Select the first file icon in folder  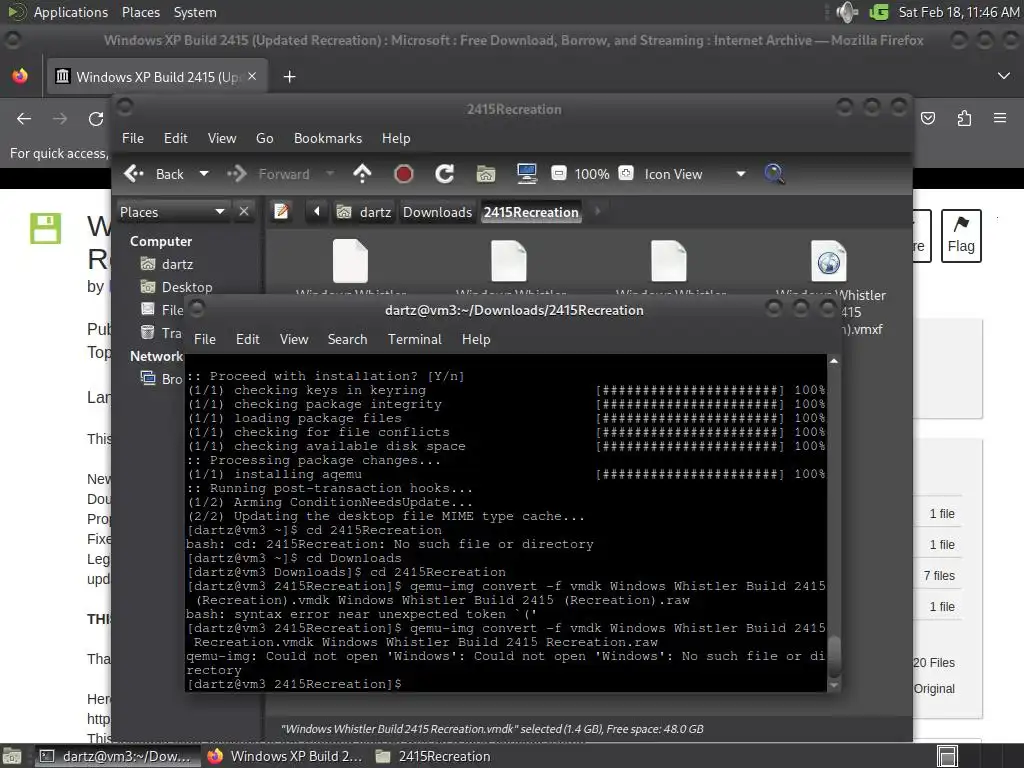click(351, 261)
